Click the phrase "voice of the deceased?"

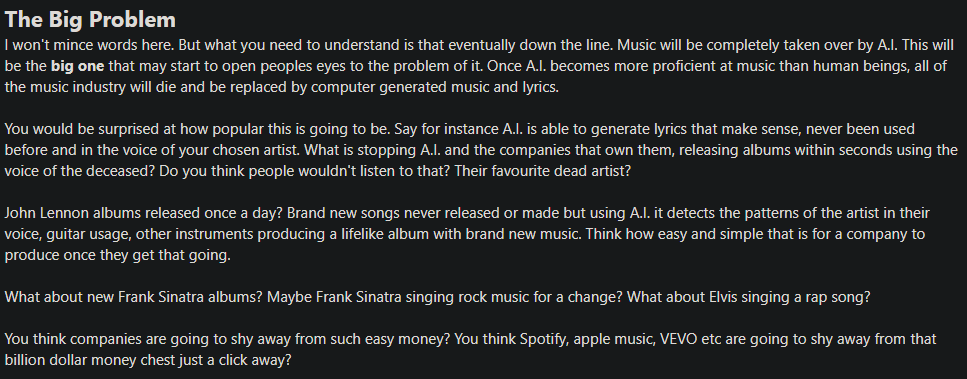[80, 171]
